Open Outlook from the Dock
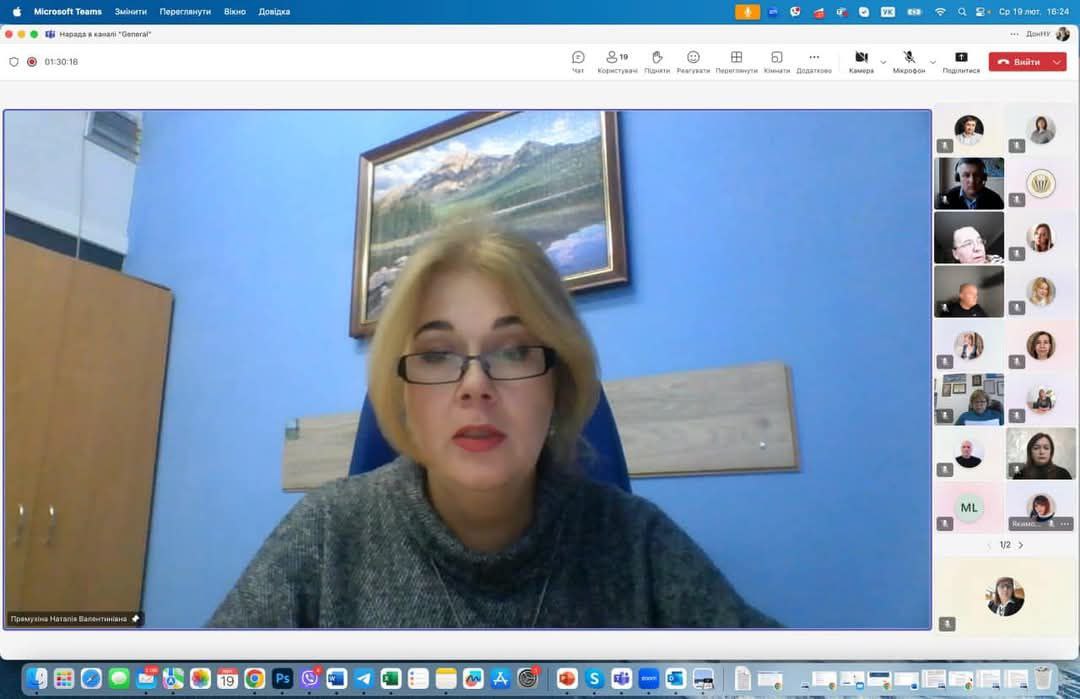 (676, 679)
